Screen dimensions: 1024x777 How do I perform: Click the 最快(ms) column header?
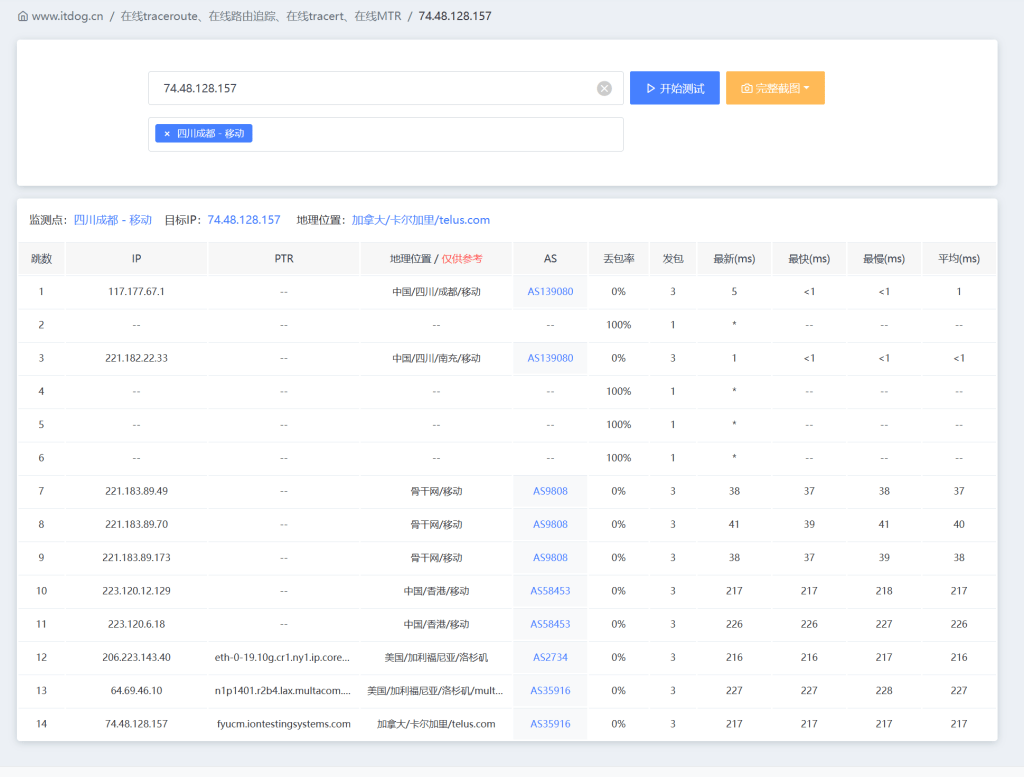pos(809,259)
